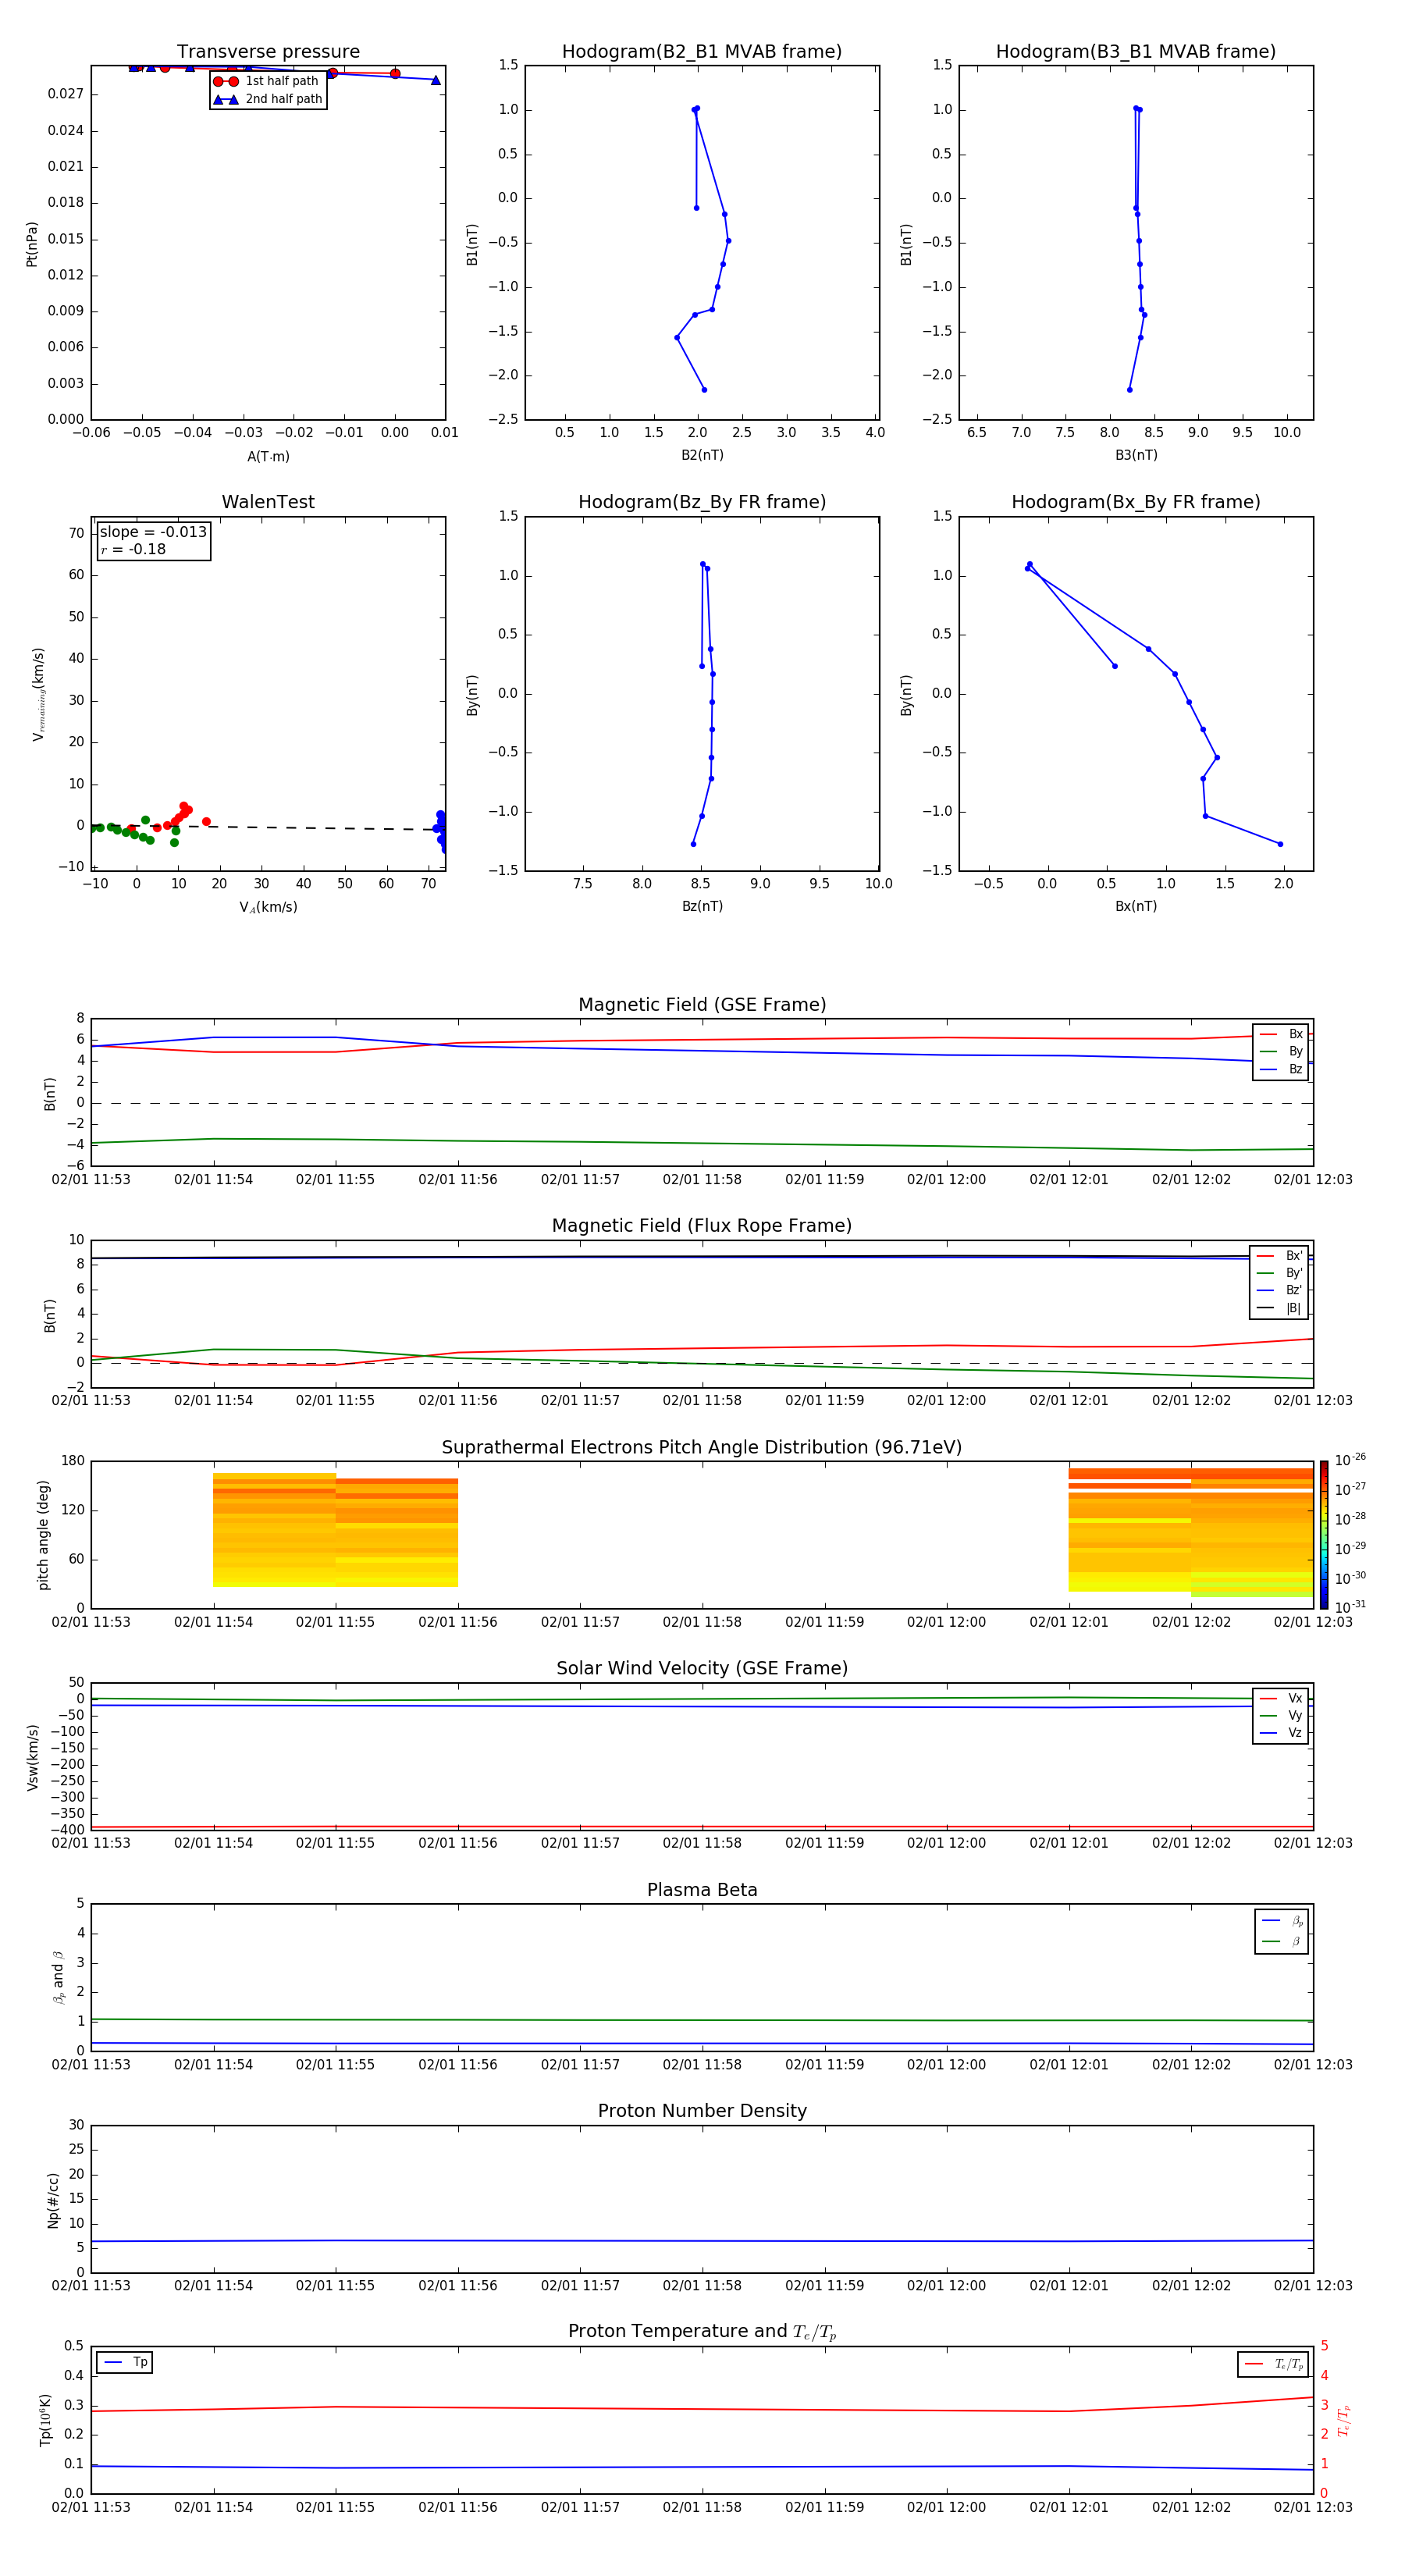The height and width of the screenshot is (2576, 1405).
Task: Click the 'Tp(10^6K)' axis label
Action: (x=45, y=2421)
